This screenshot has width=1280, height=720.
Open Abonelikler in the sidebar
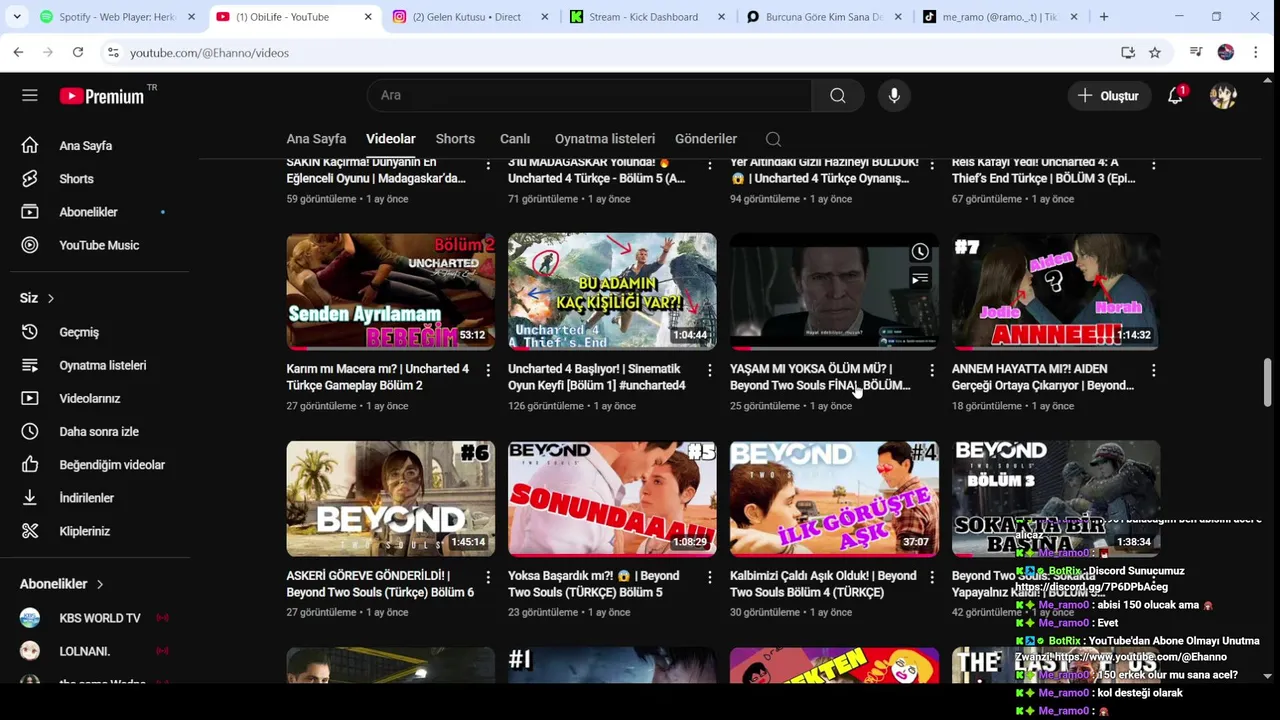pos(95,212)
